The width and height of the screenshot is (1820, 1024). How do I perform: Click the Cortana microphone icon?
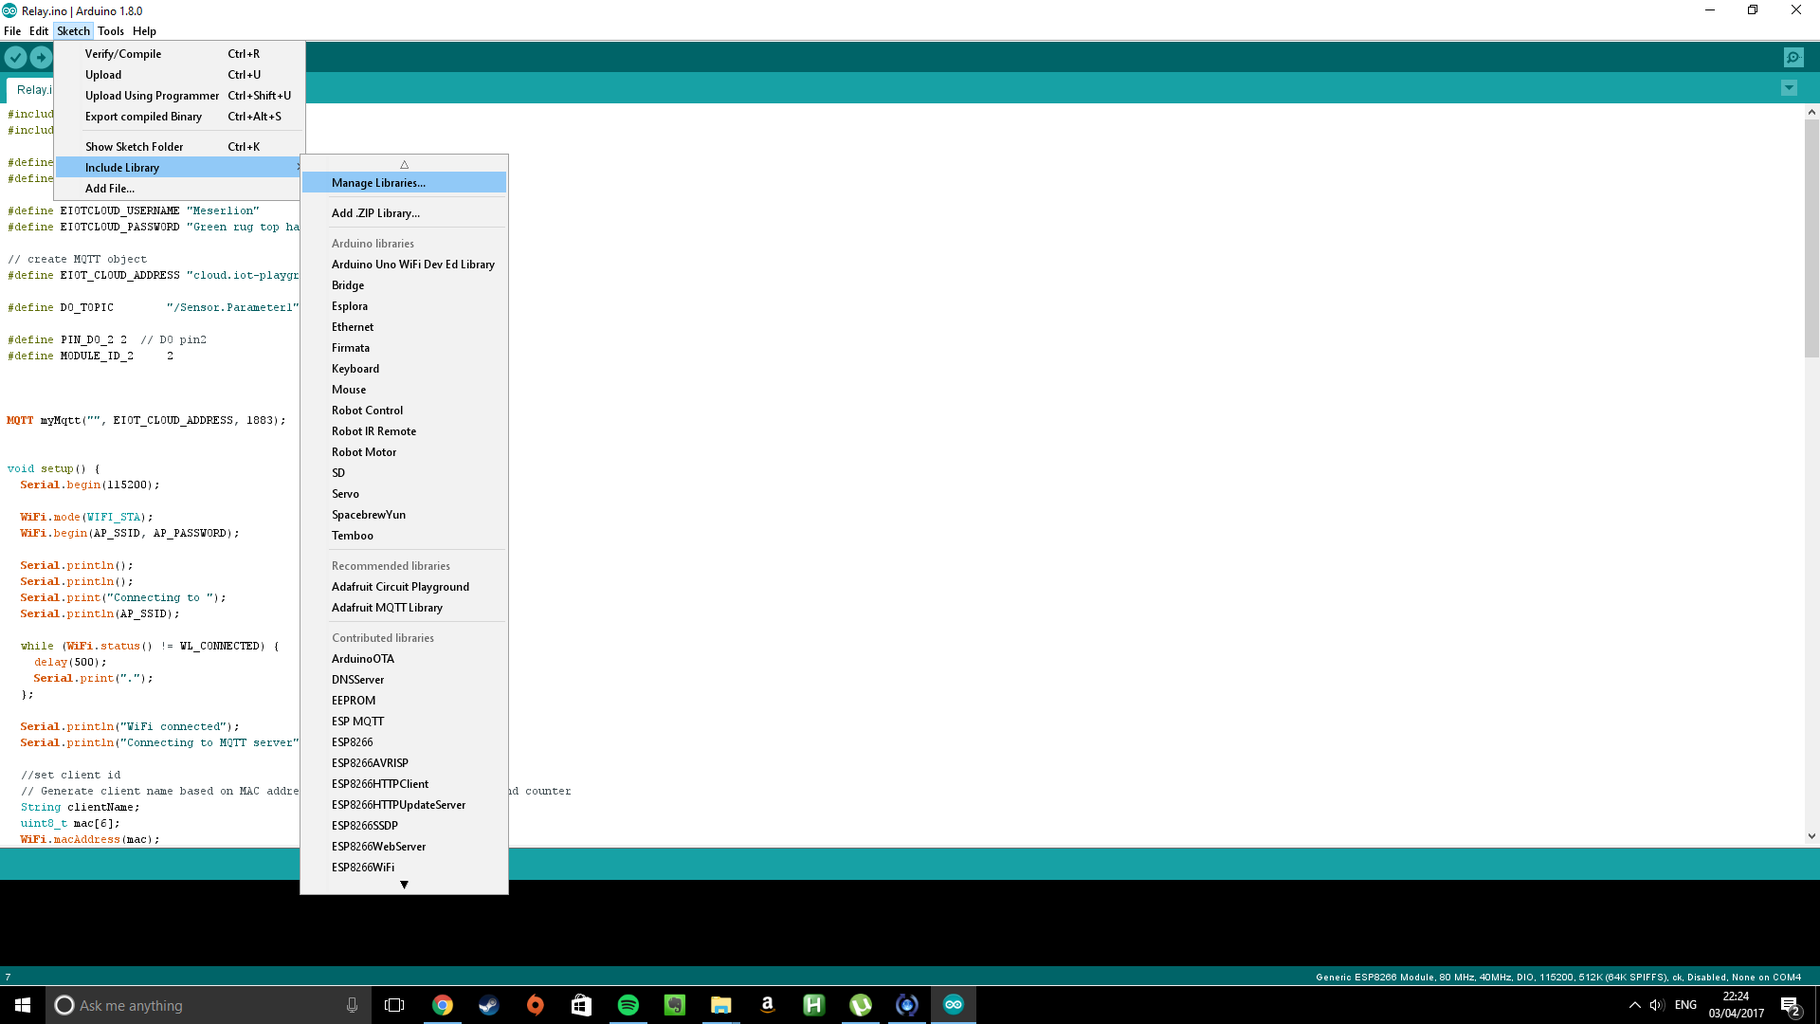352,1005
